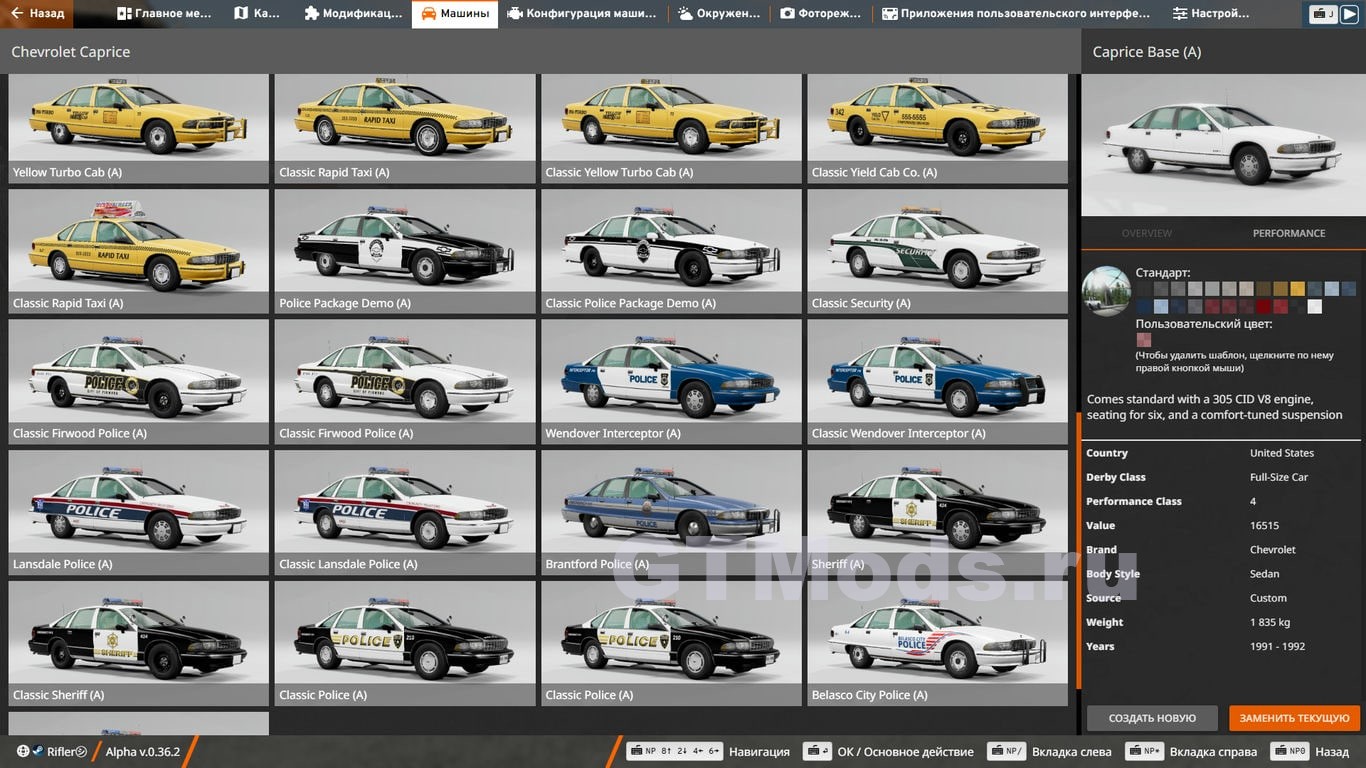This screenshot has width=1366, height=768.
Task: Choose the Classic Police Package Demo (A) car
Action: (671, 251)
